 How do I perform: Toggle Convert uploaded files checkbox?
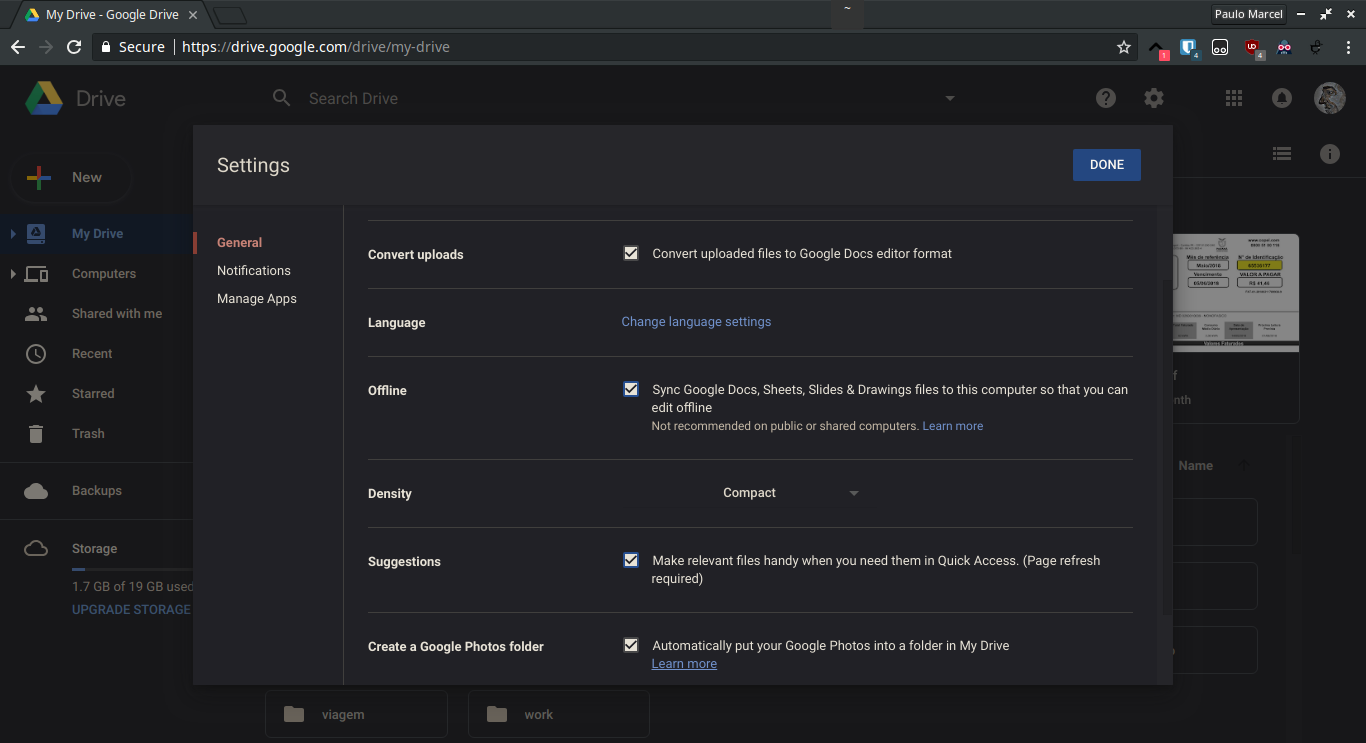631,253
